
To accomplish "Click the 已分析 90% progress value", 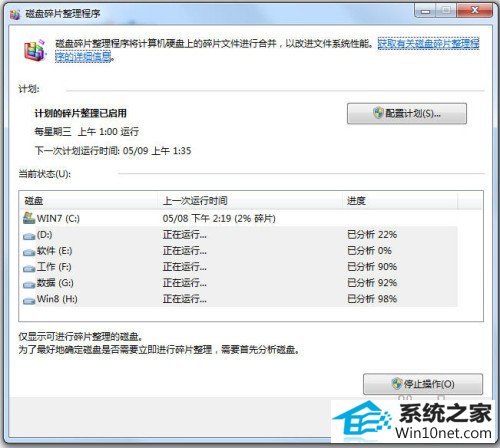I will click(x=372, y=267).
